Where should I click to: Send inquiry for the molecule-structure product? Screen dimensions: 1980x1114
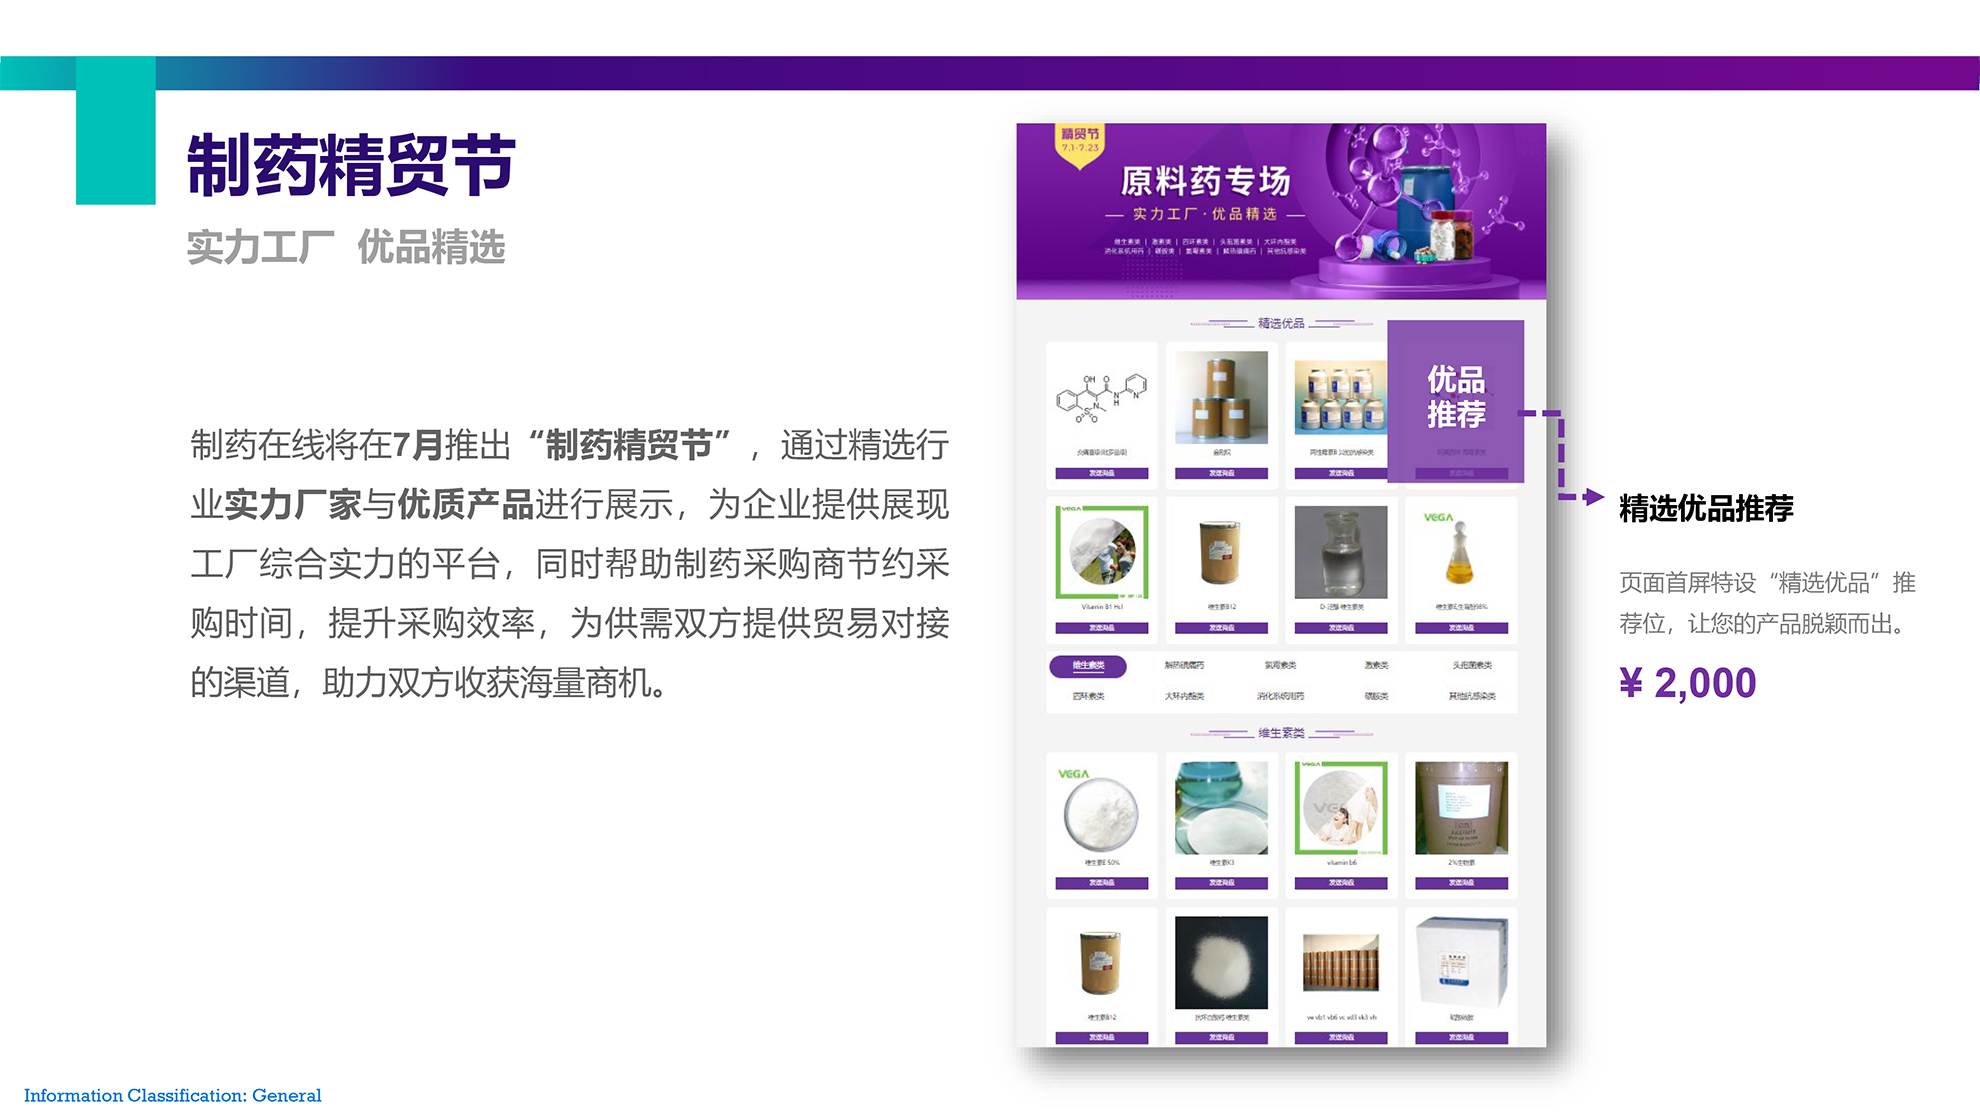1102,474
